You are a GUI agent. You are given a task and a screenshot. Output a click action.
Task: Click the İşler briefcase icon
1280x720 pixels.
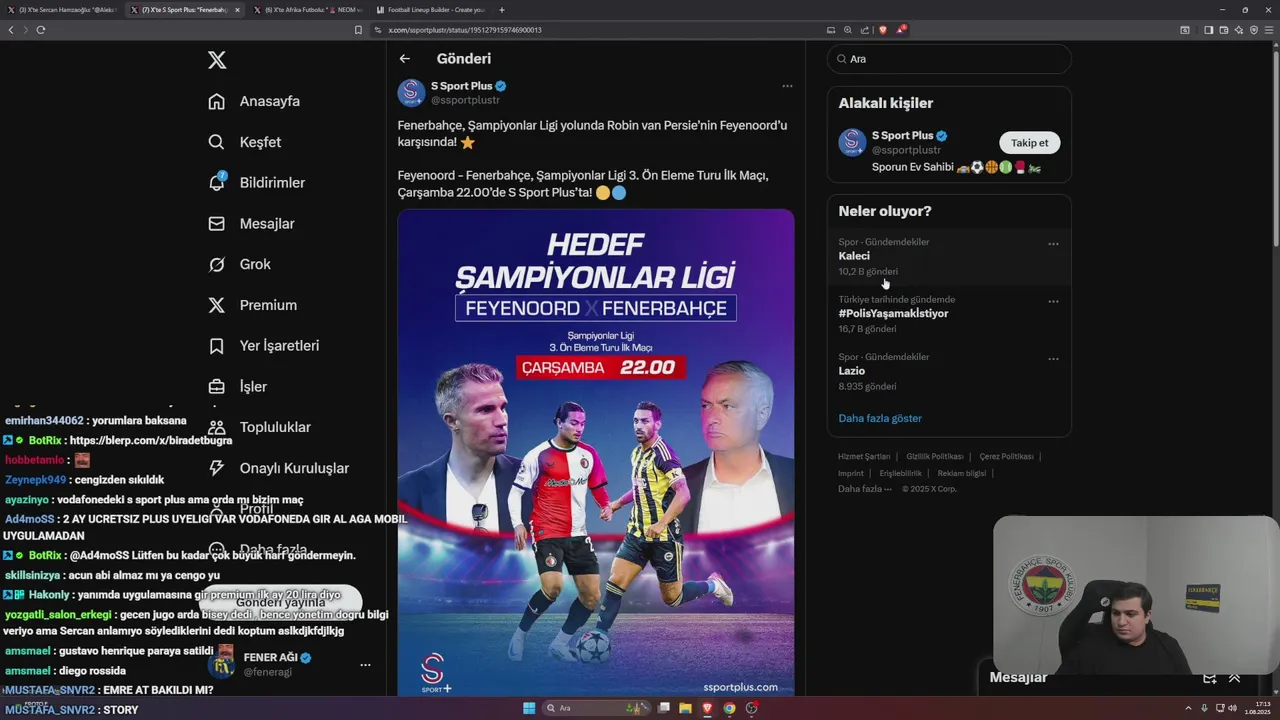point(216,386)
